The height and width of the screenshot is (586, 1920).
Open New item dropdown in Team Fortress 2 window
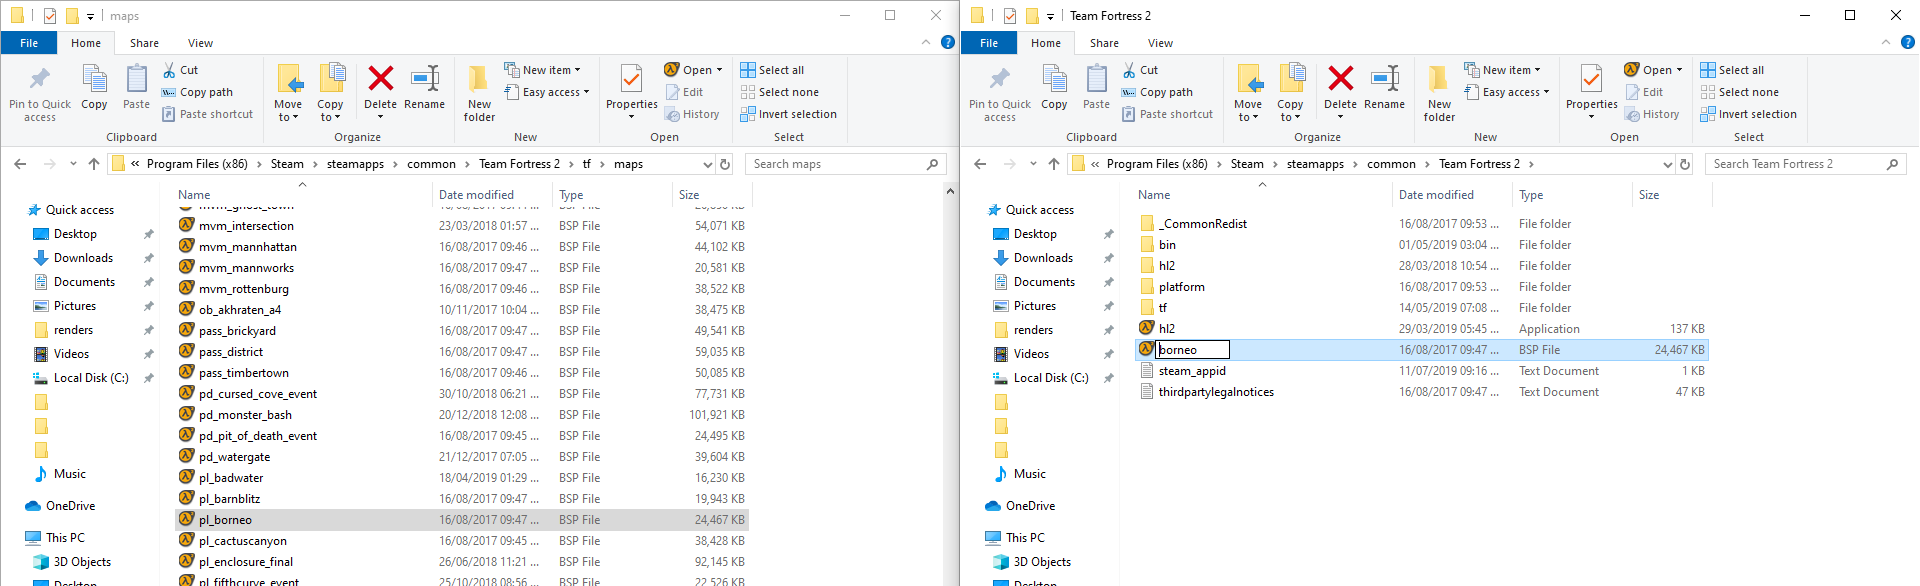click(1502, 70)
